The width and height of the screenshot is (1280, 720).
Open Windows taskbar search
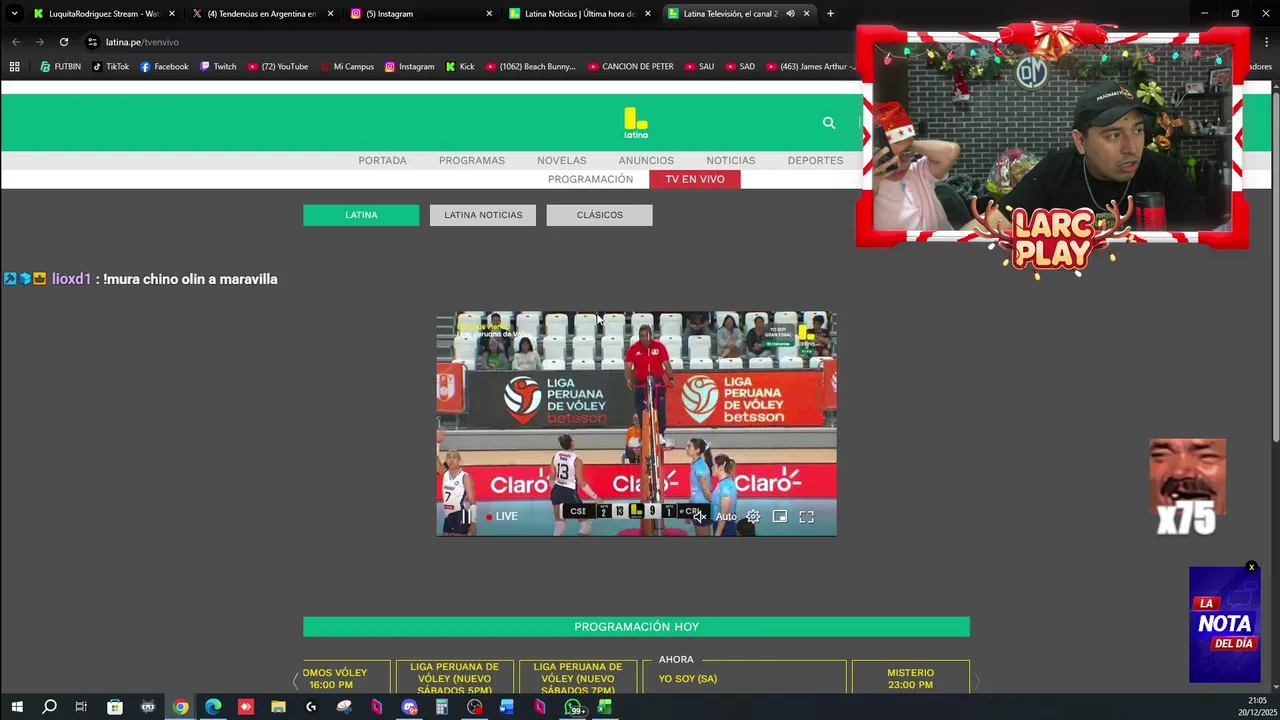[x=49, y=707]
